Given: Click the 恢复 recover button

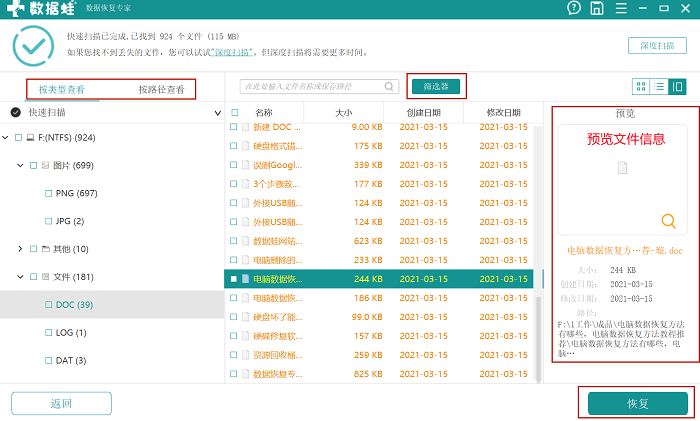Looking at the screenshot, I should pos(638,404).
